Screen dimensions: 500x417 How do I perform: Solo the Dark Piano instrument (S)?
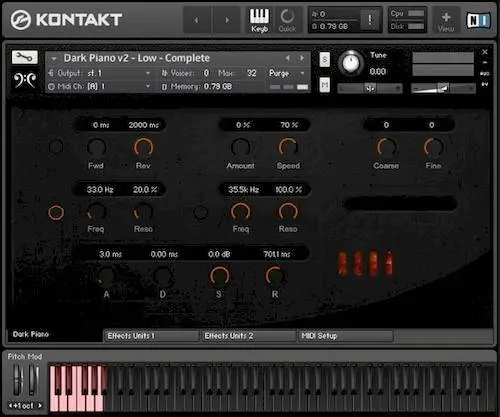pos(325,60)
